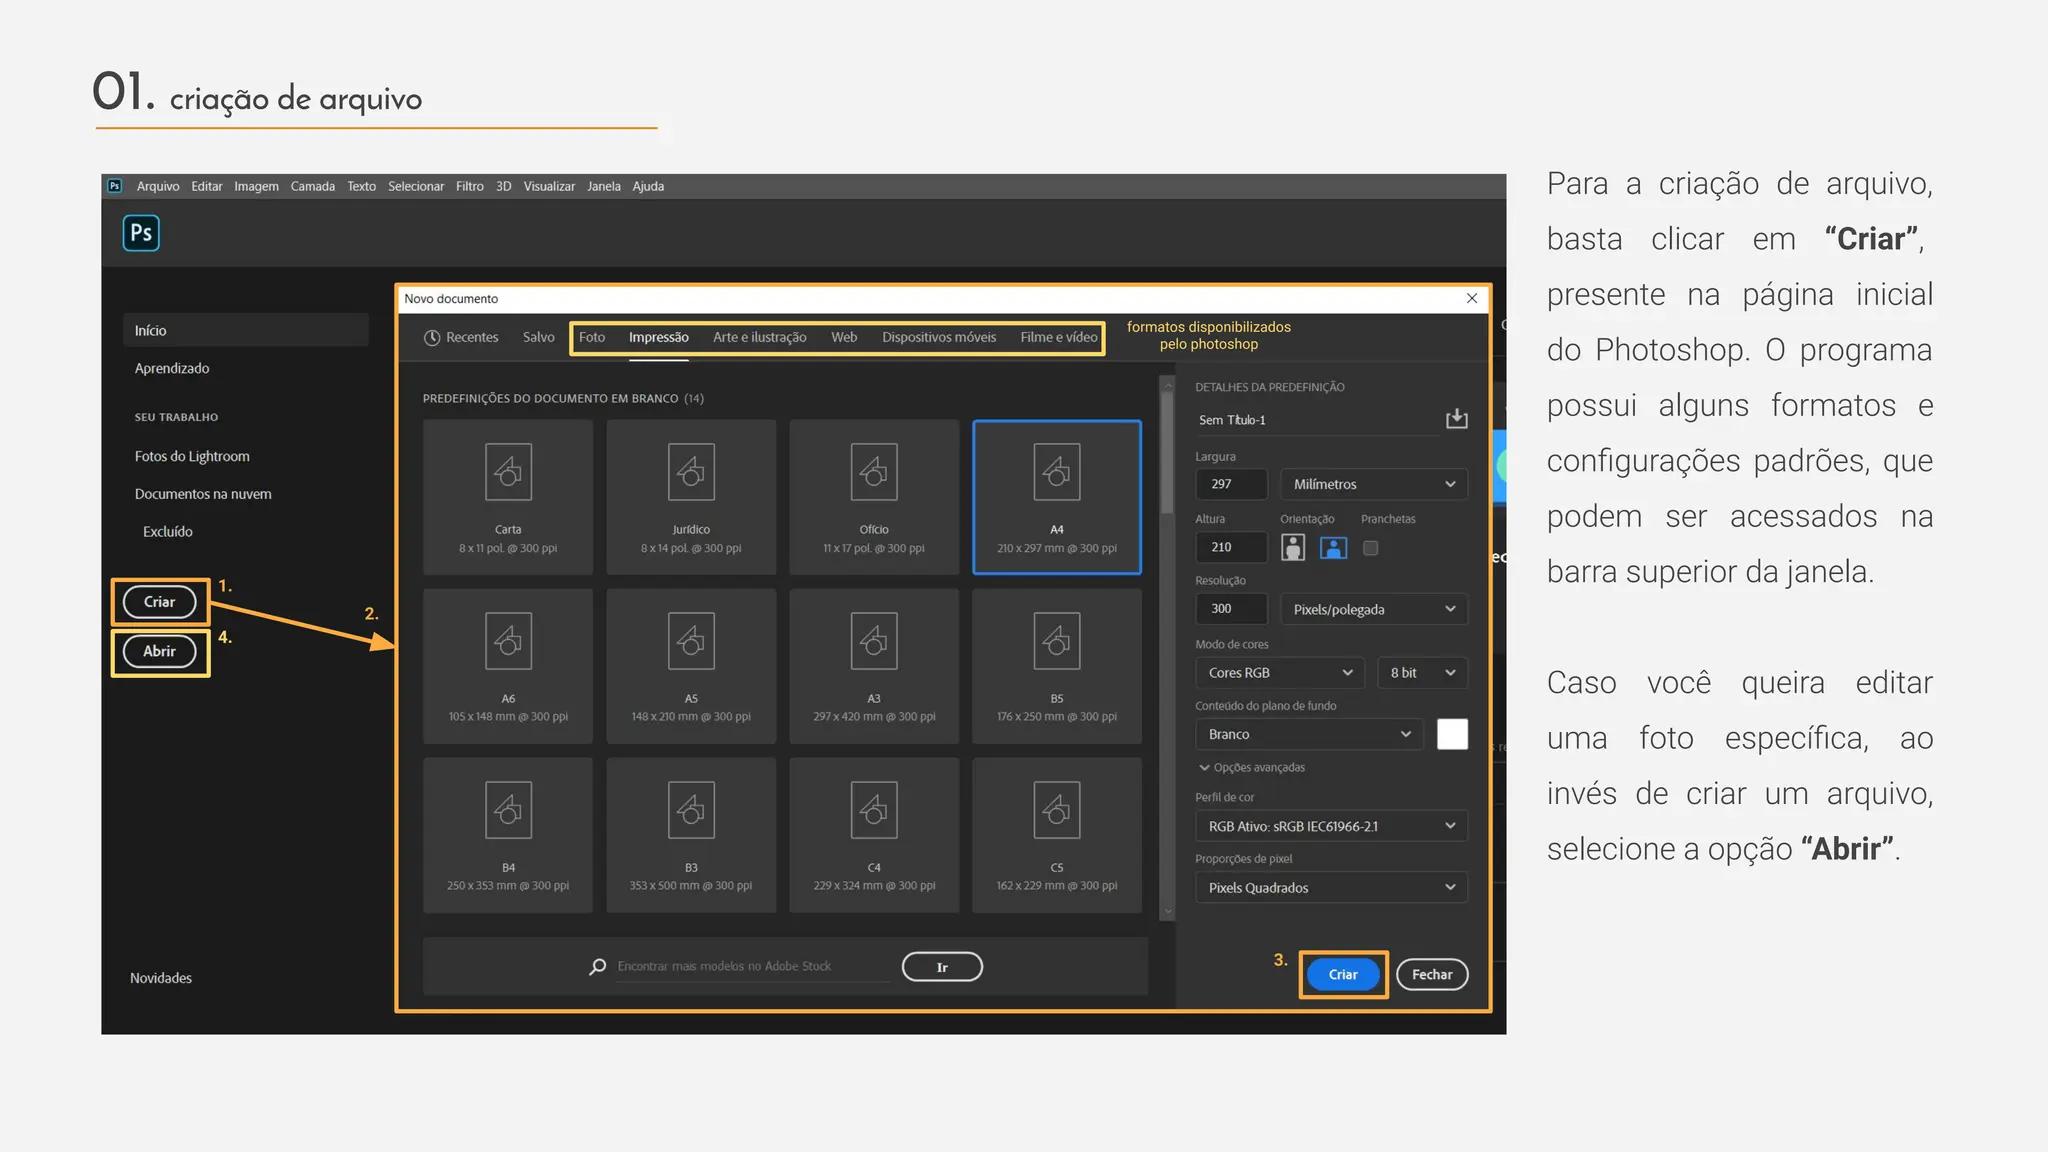Open the Filtro menu
This screenshot has width=2048, height=1152.
point(469,186)
